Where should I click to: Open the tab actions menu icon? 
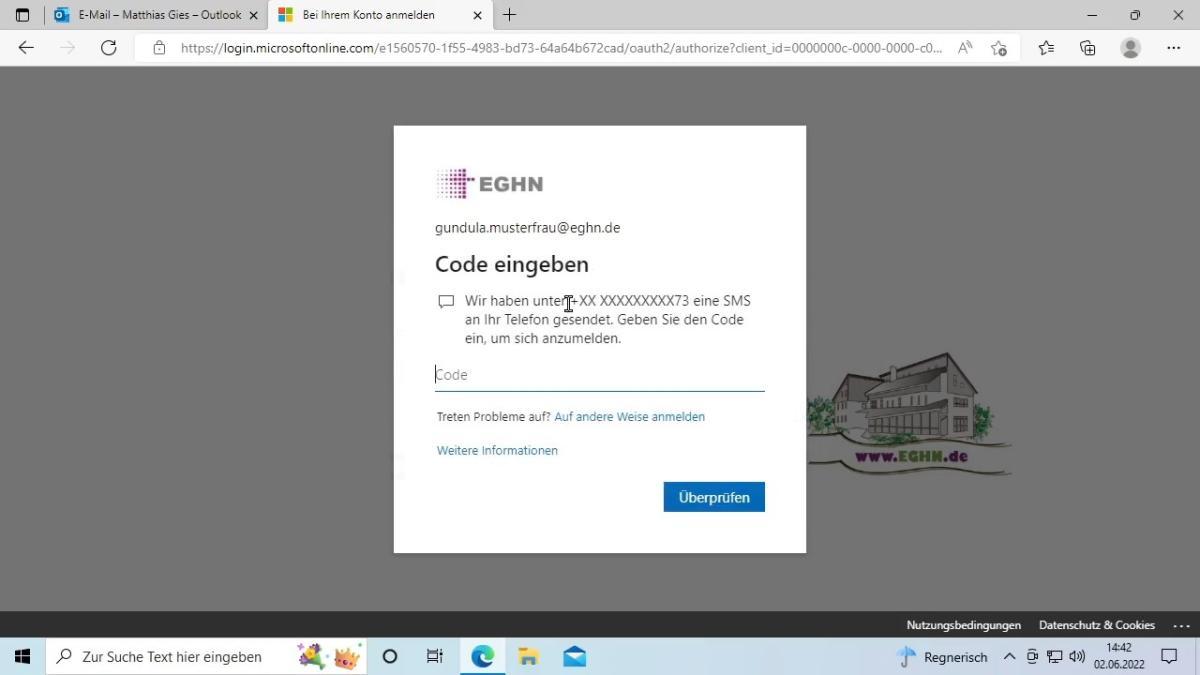coord(22,15)
